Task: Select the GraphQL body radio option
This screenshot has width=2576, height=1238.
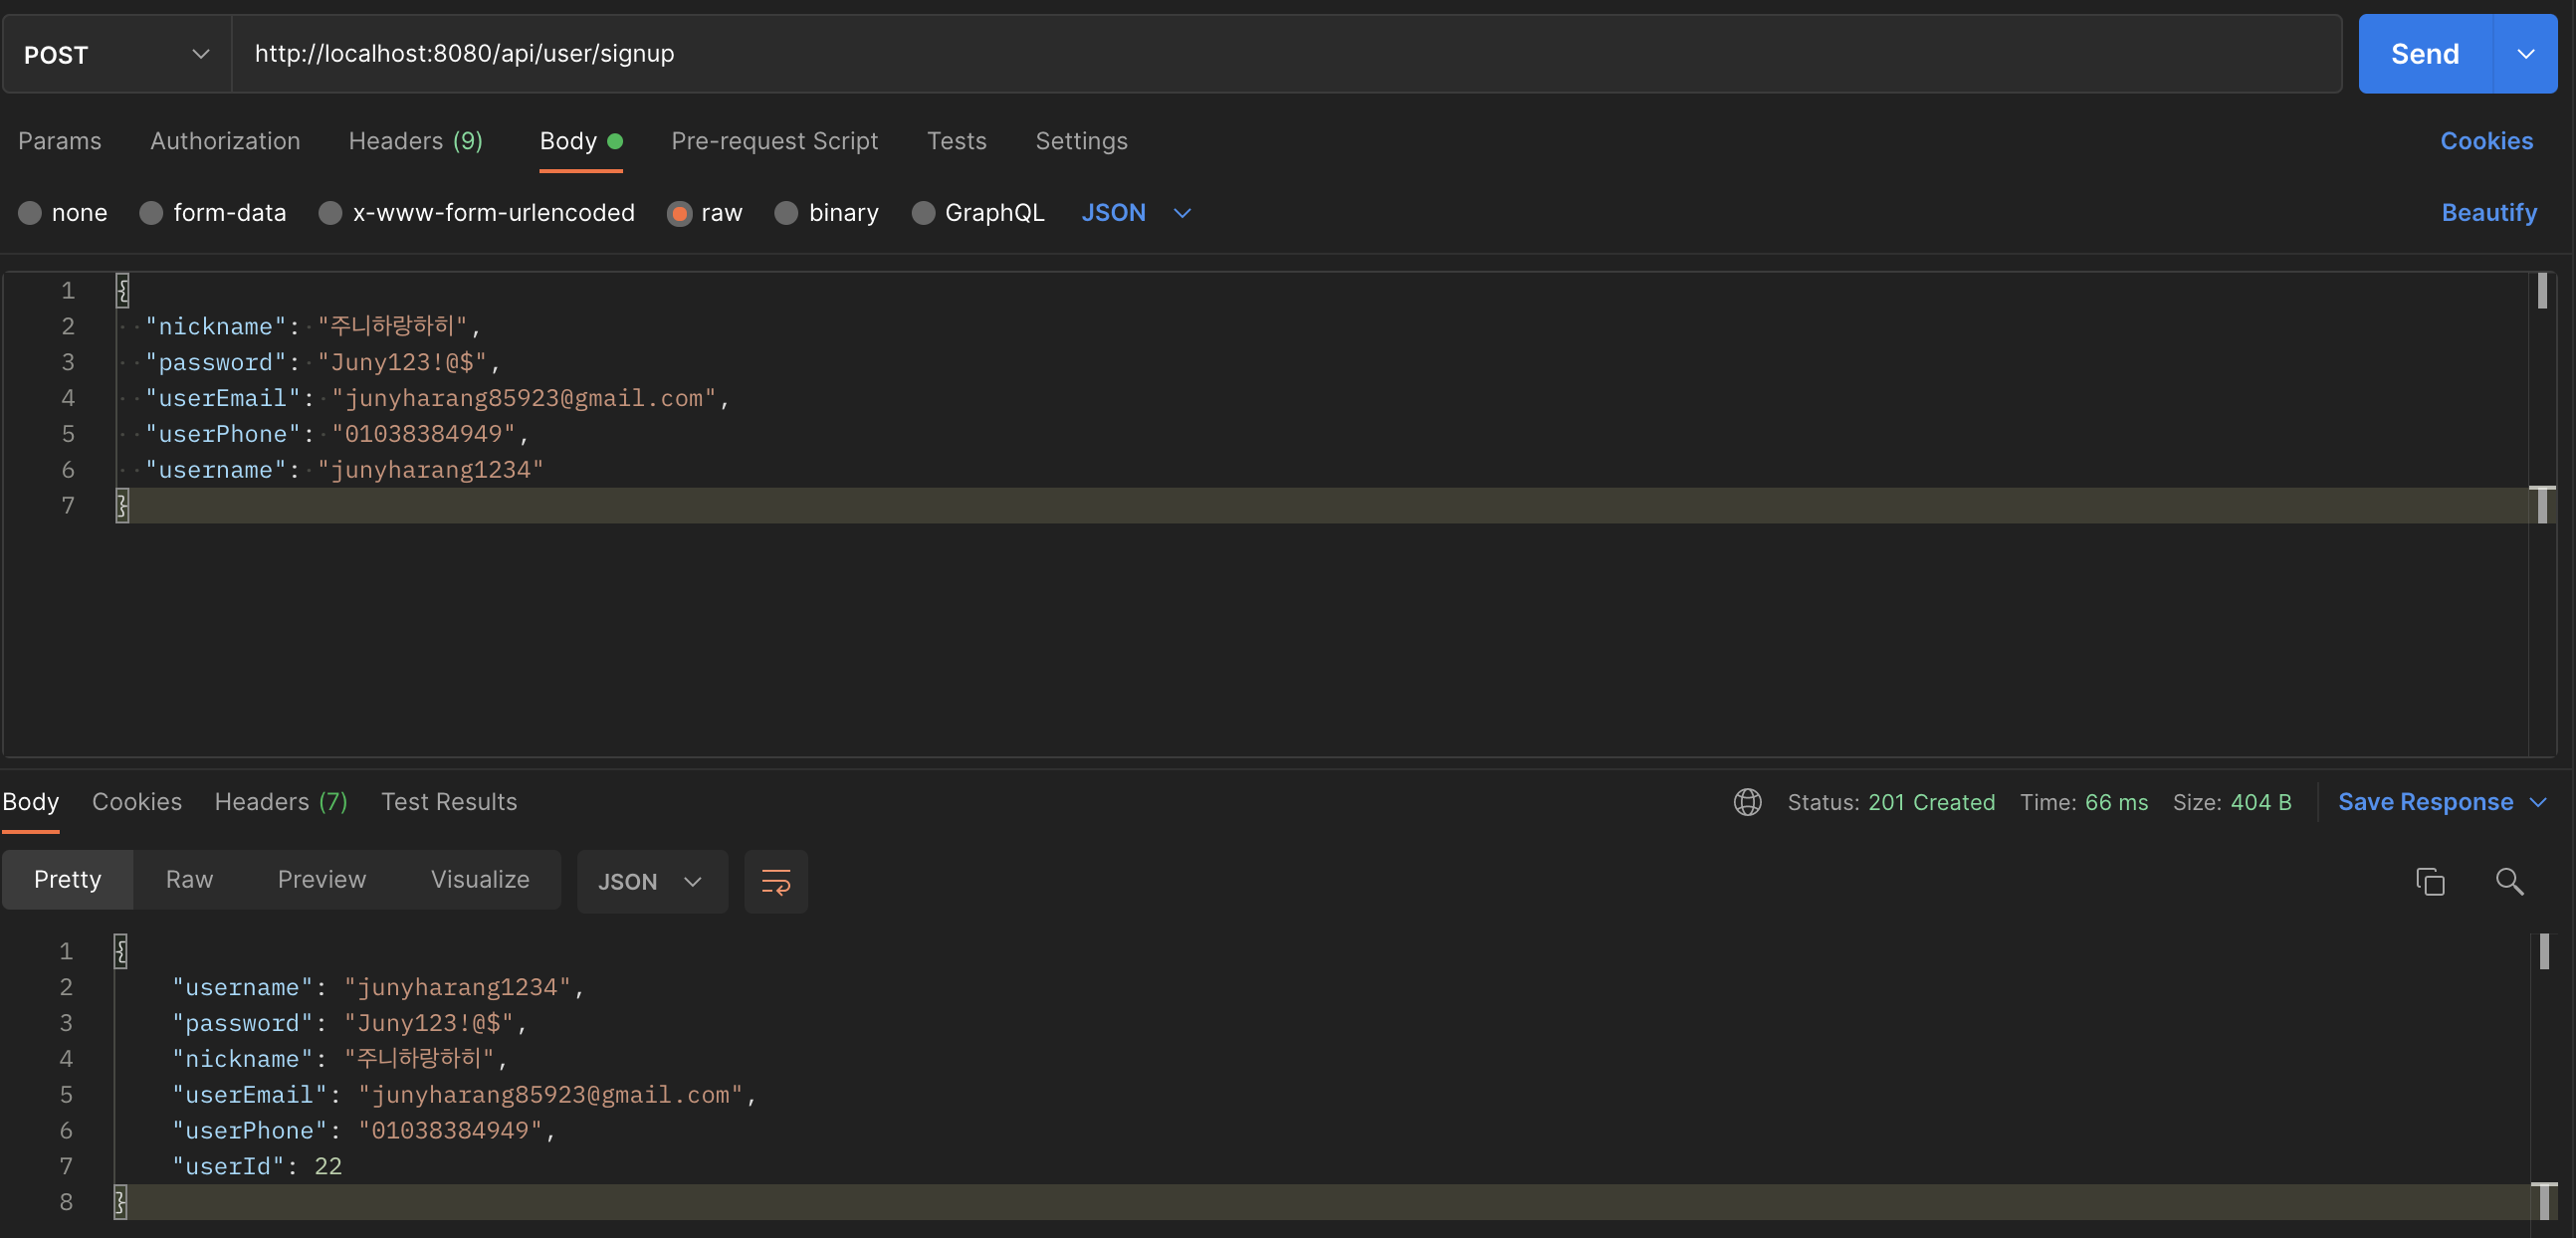Action: (x=923, y=213)
